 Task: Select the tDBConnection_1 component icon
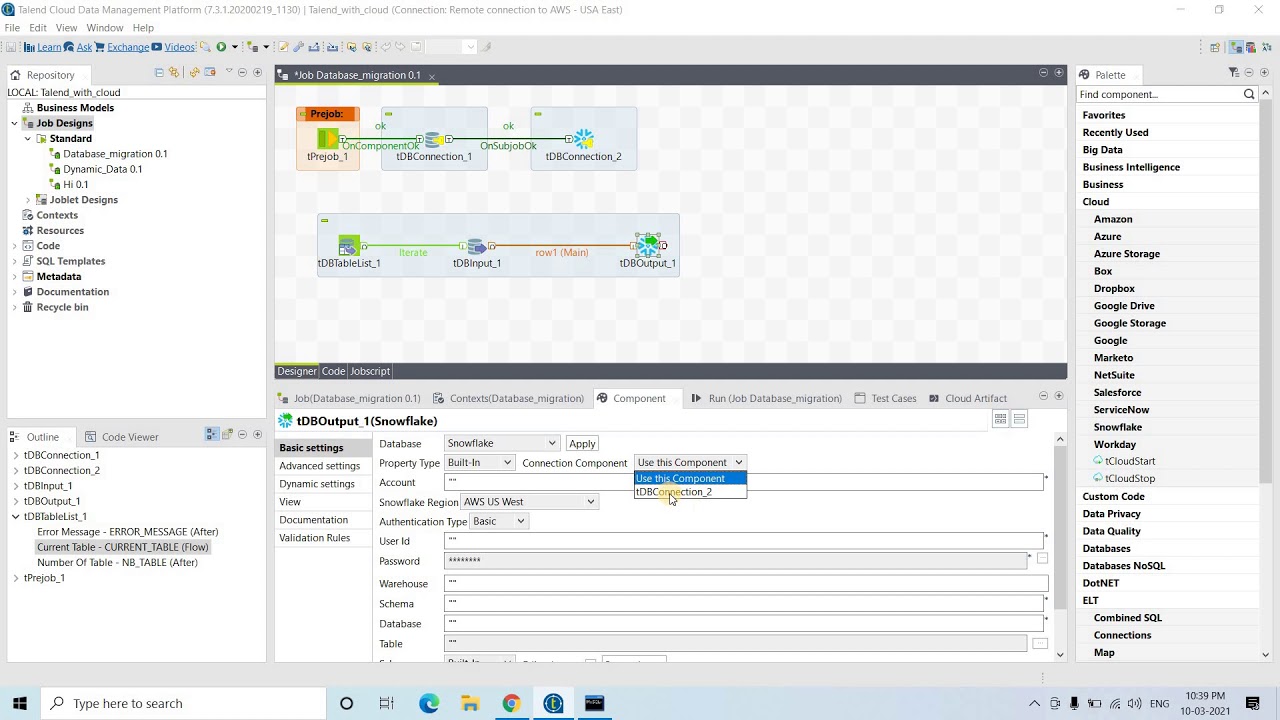click(433, 139)
